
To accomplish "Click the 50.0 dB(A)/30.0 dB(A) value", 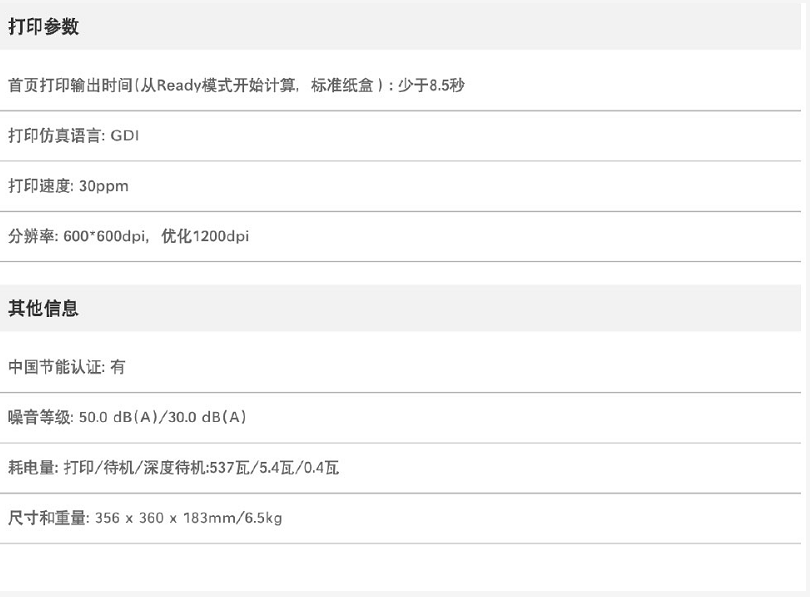I will [x=162, y=417].
